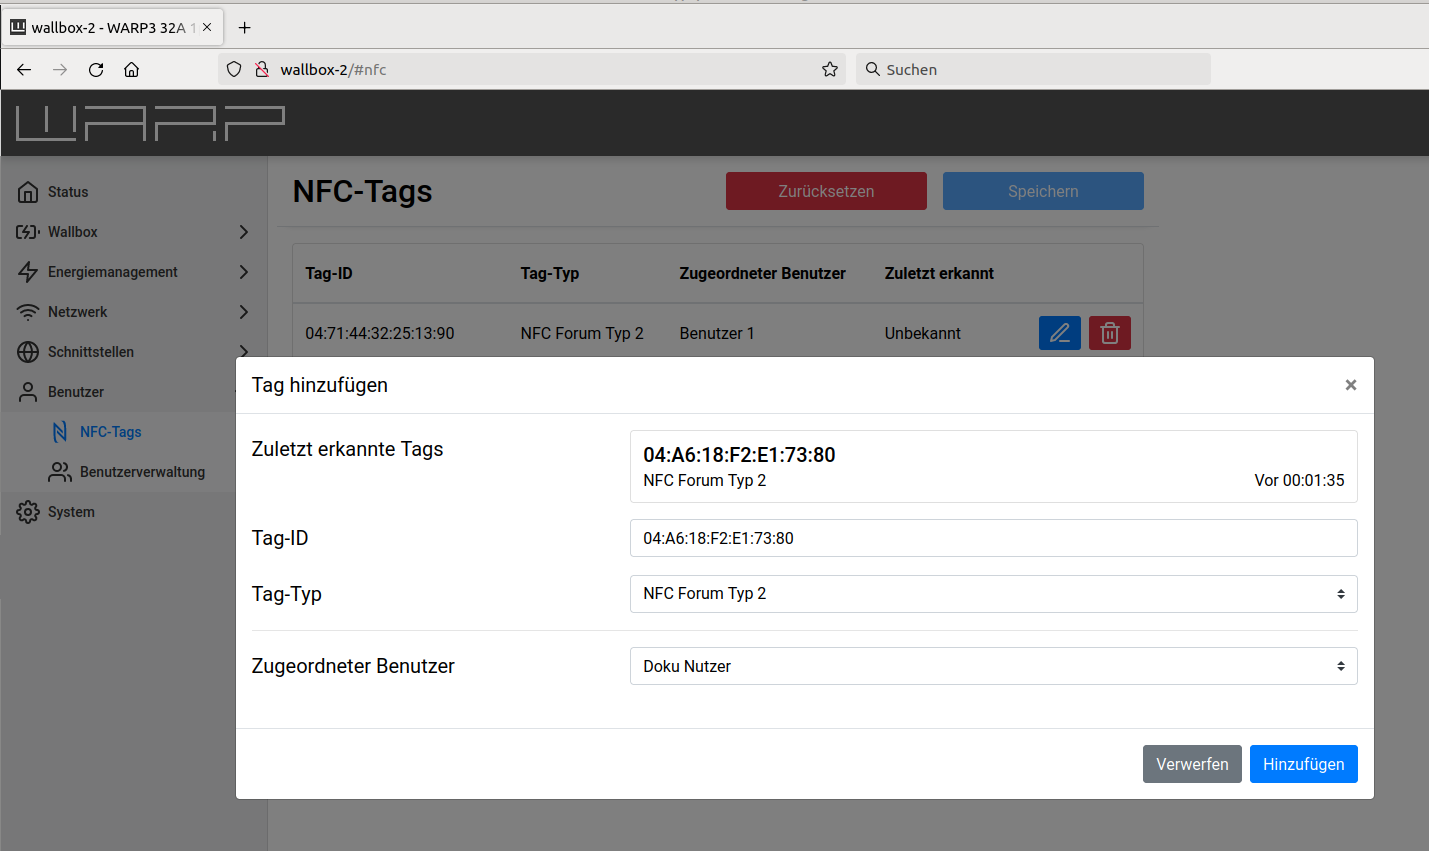Click the Suchen search box
Screen dimensions: 1429x851
click(1033, 69)
